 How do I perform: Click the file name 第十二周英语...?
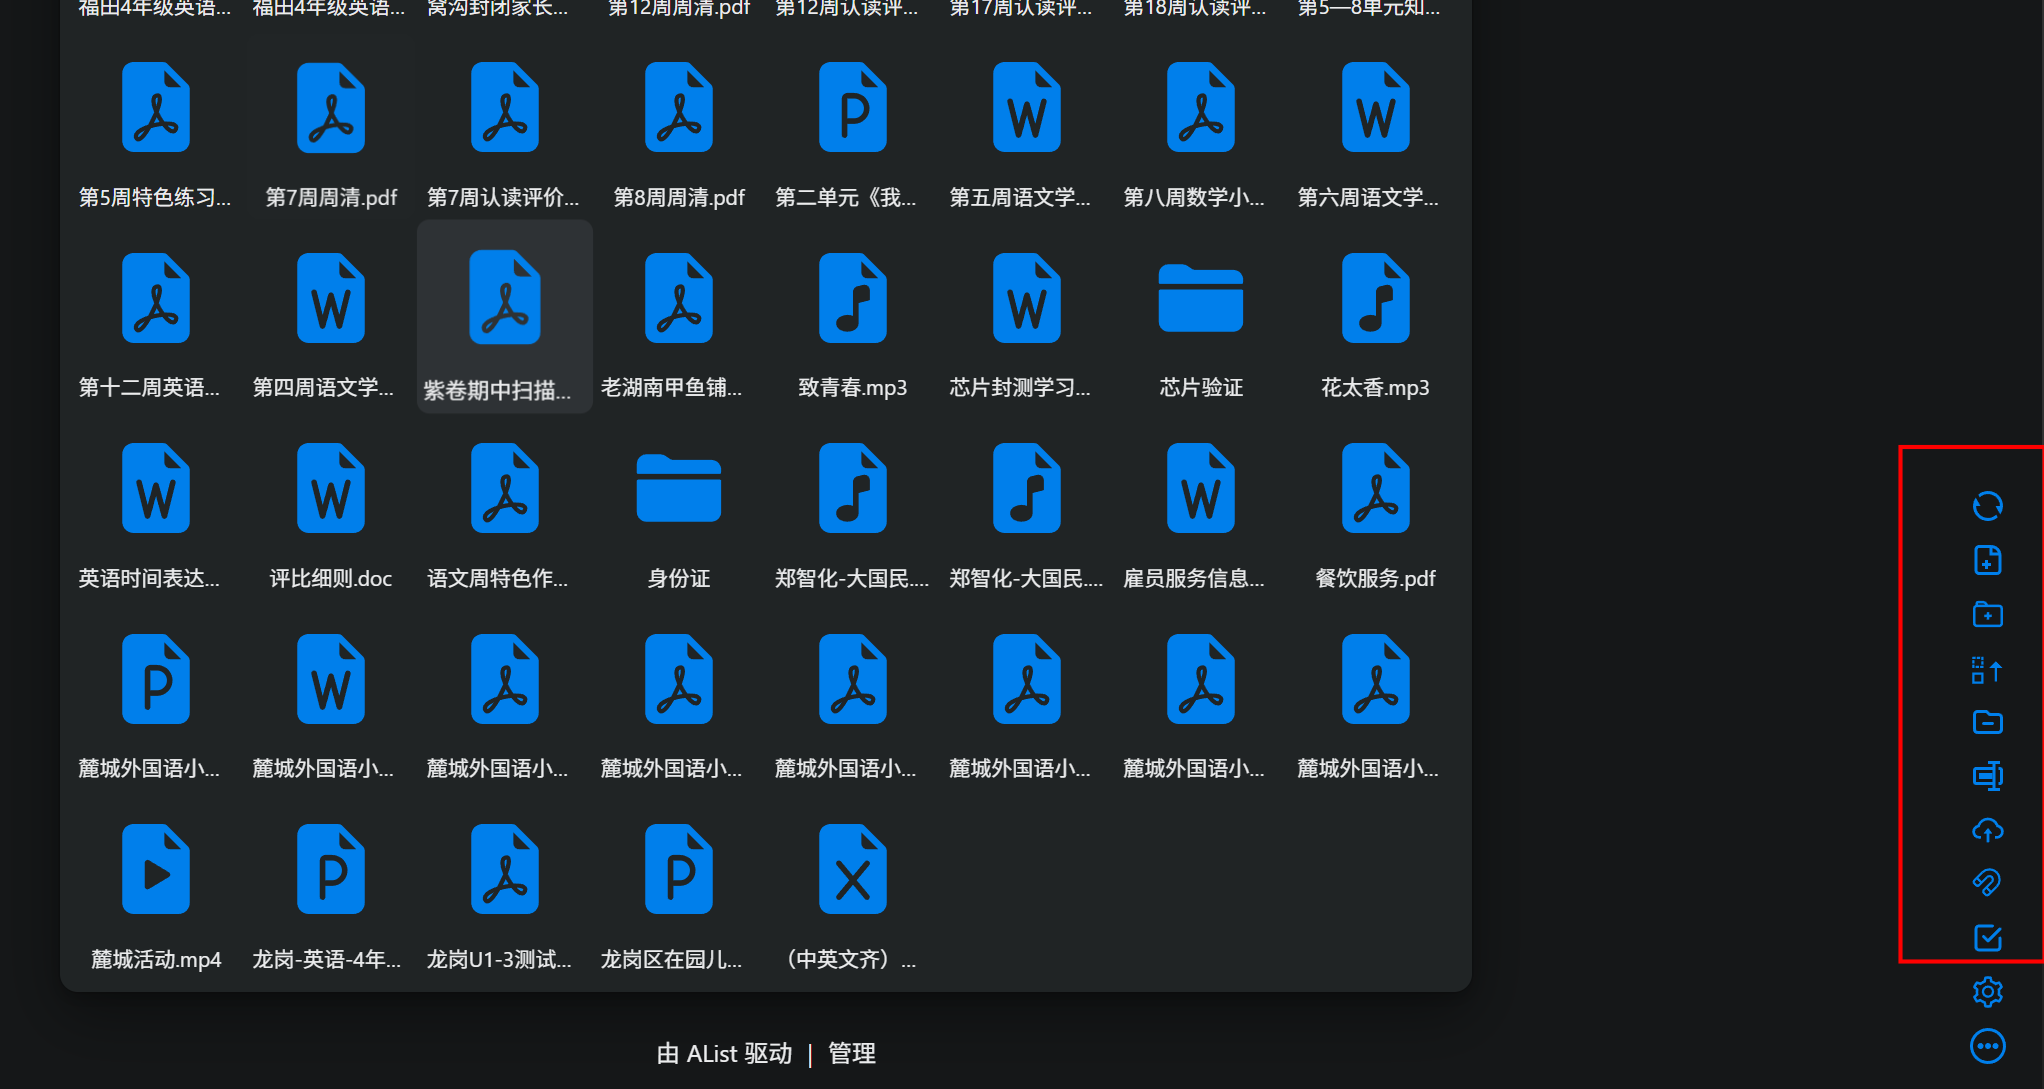(148, 387)
